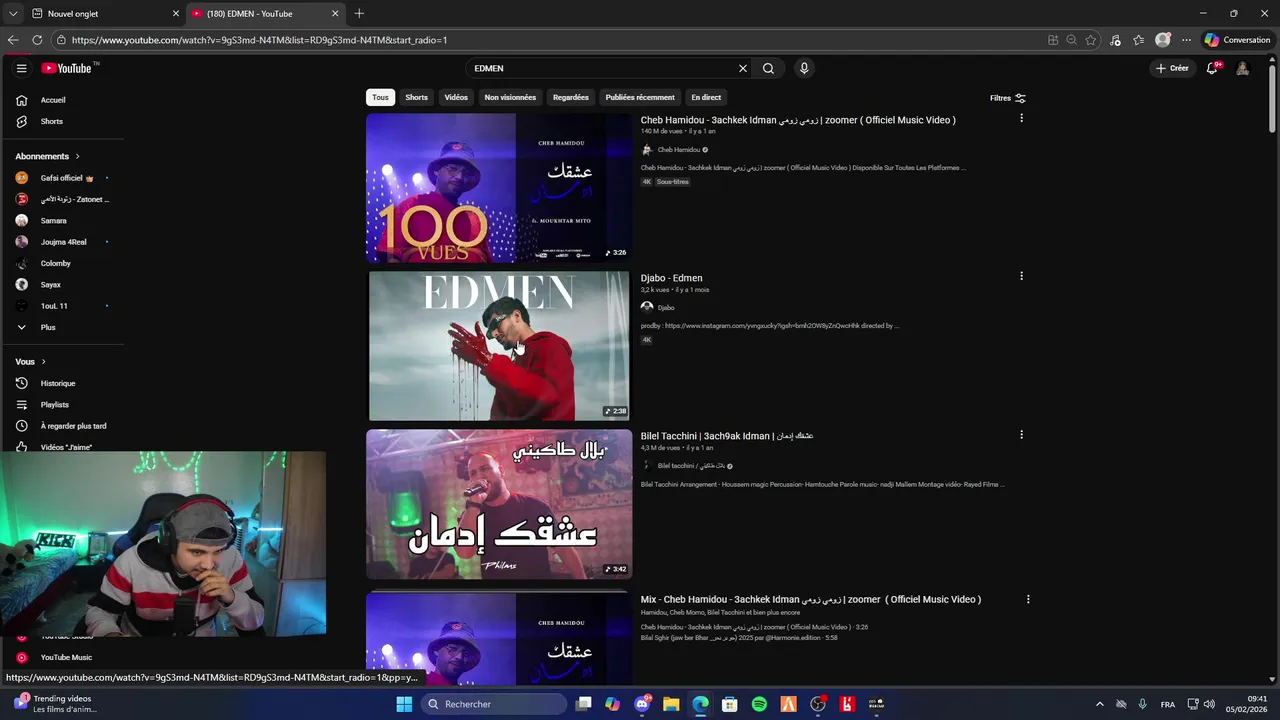
Task: Open Gafsi officiel subscription channel
Action: [x=62, y=178]
